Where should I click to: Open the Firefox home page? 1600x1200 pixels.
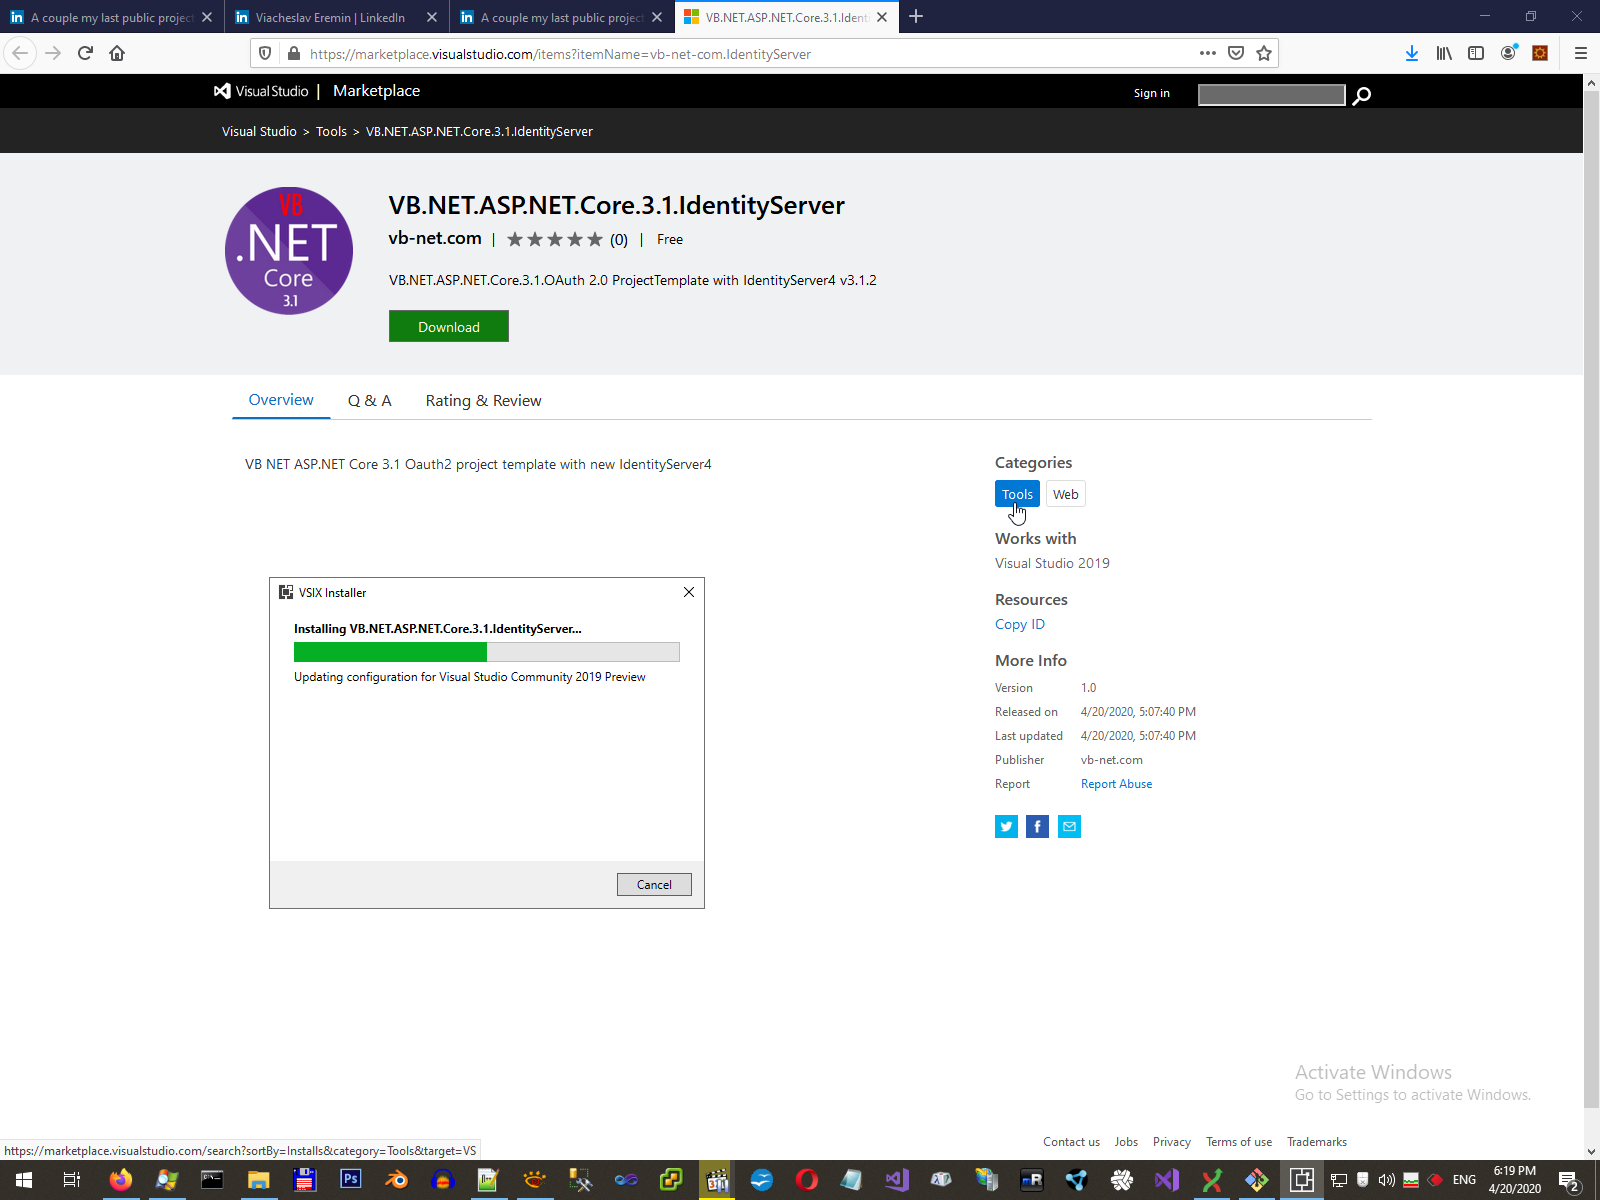click(117, 53)
